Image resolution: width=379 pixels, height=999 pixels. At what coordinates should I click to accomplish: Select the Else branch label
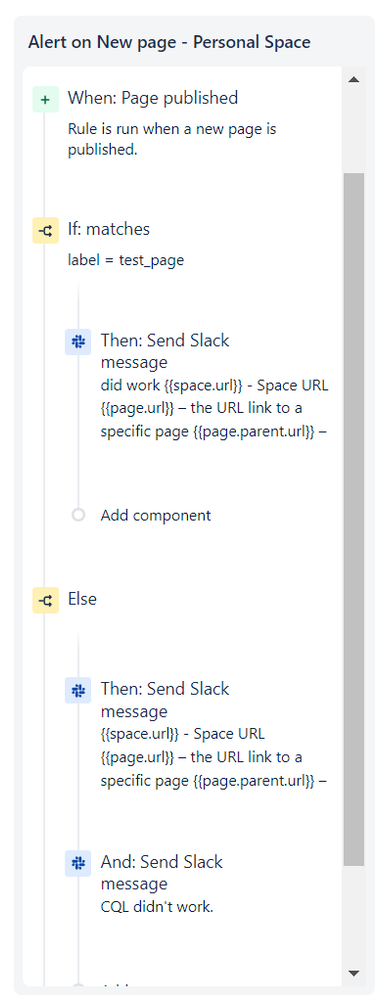(82, 599)
